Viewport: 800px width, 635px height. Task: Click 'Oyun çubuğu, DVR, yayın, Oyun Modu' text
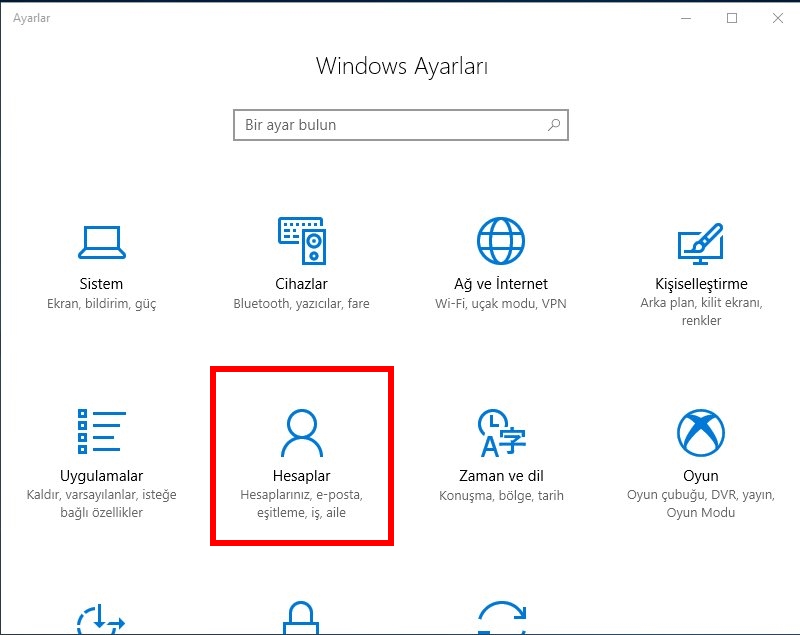point(701,504)
